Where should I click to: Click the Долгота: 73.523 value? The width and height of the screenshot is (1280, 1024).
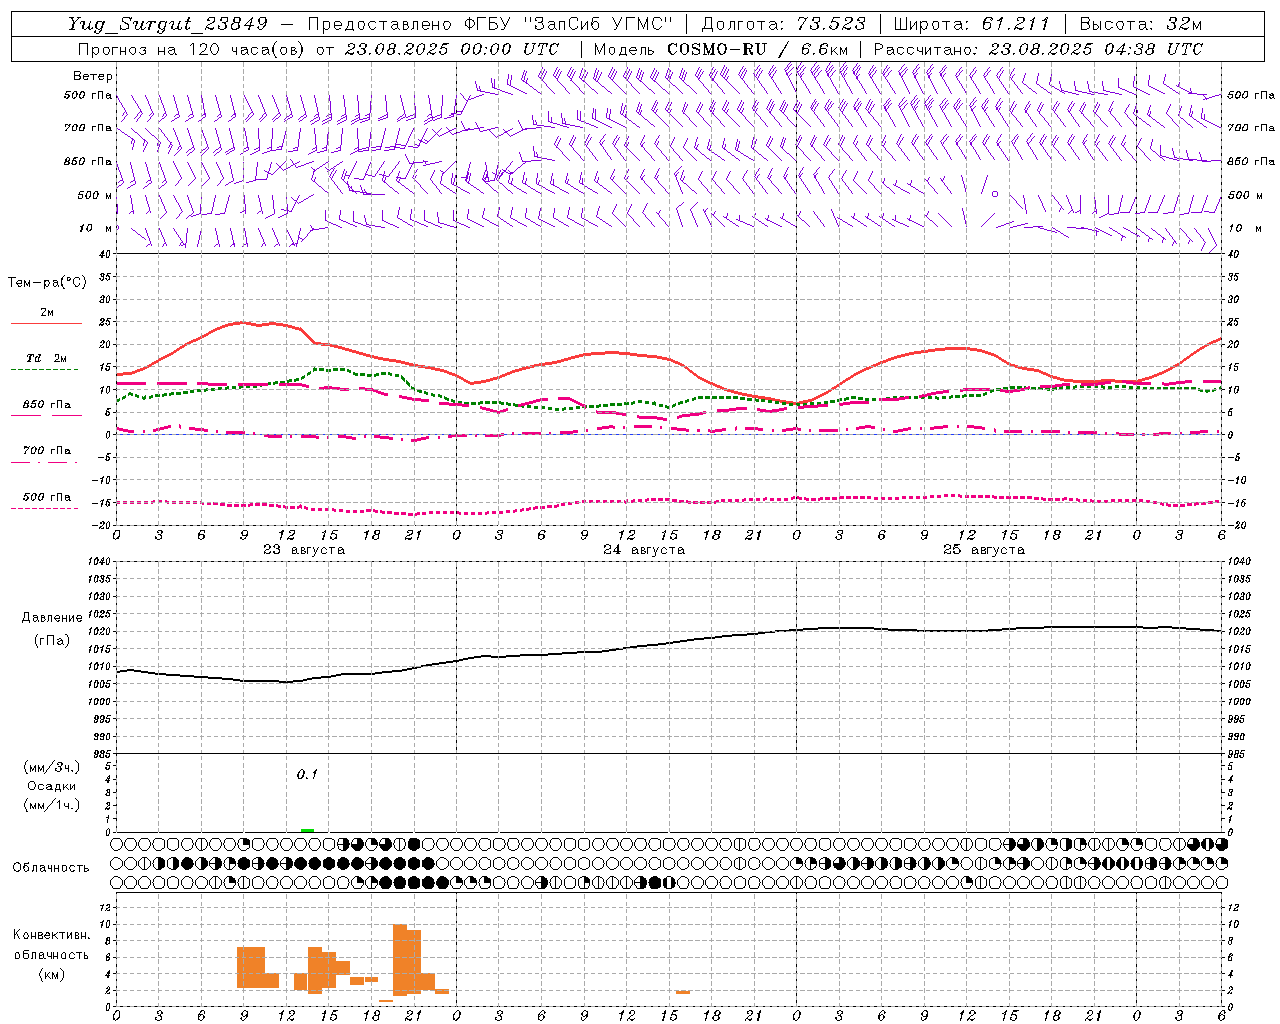click(784, 24)
